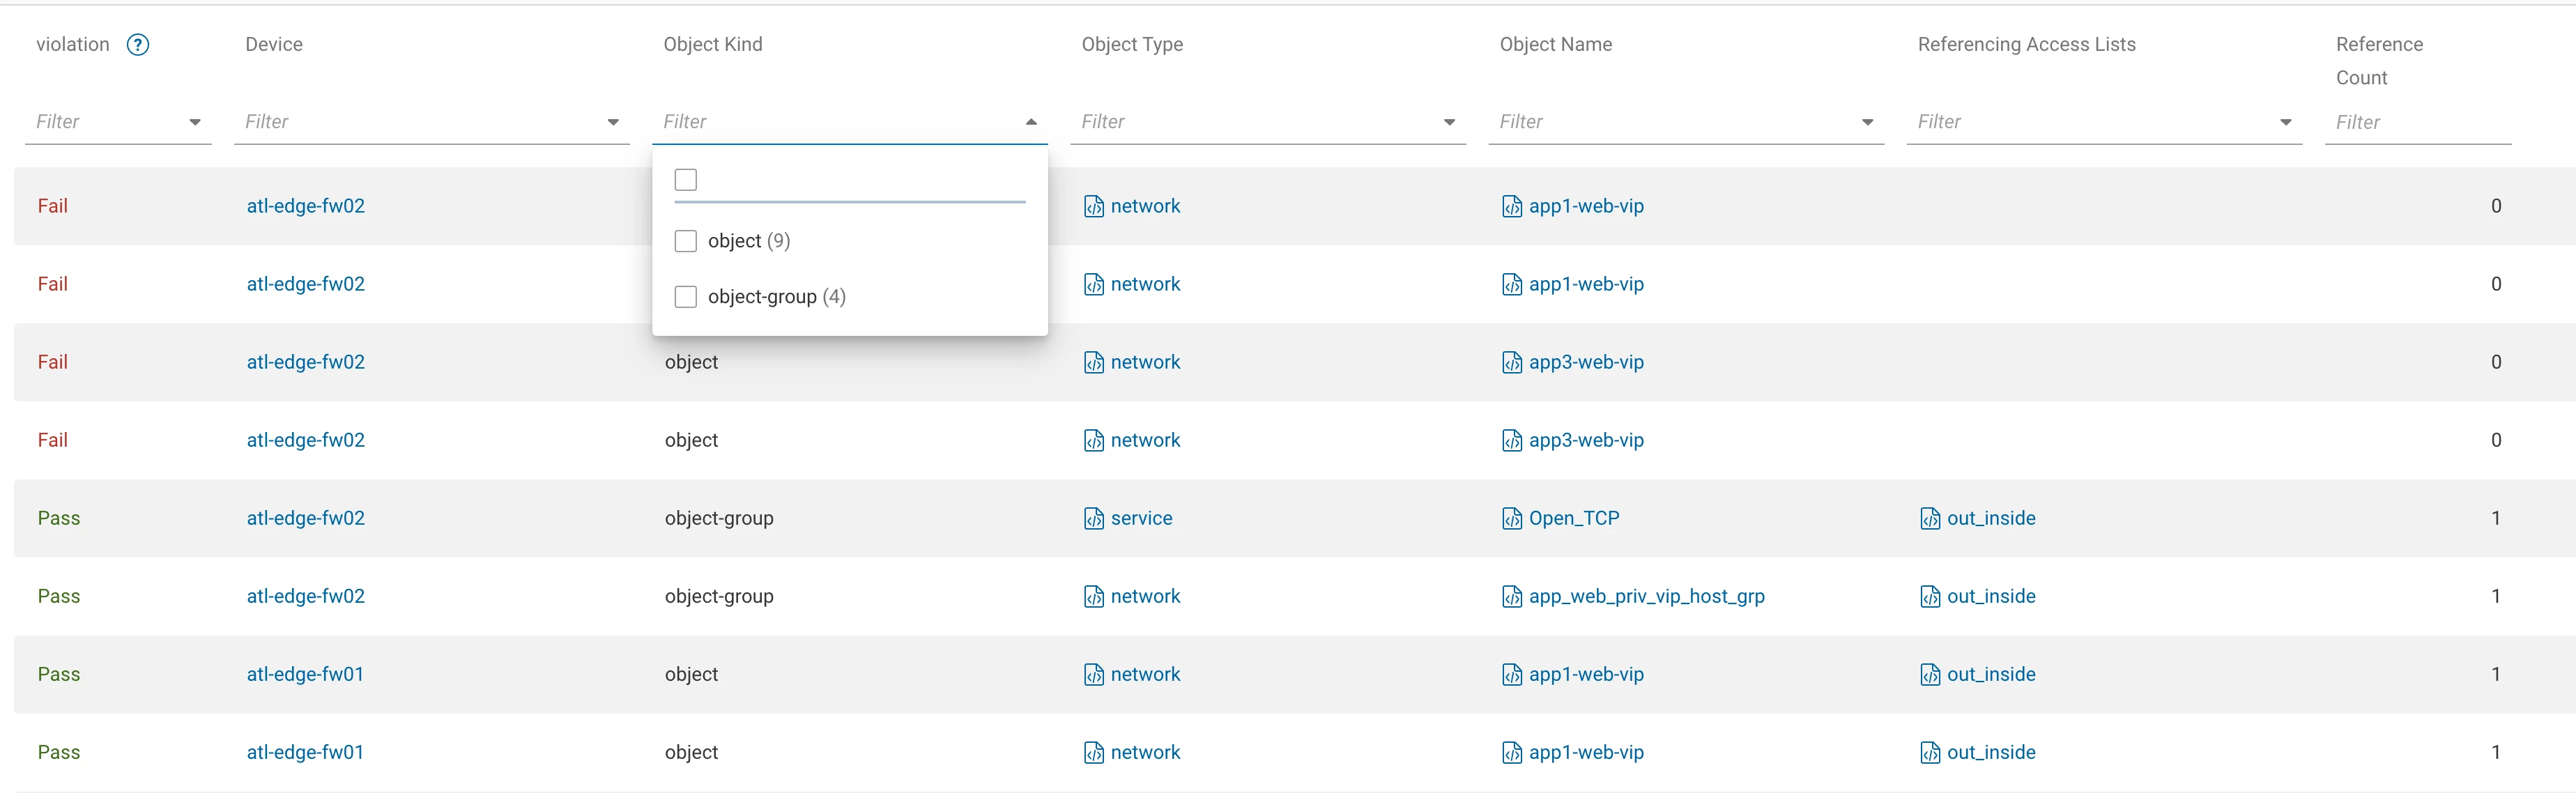Open the app_web_priv_vip_host_grp object link
The height and width of the screenshot is (793, 2576).
1646,596
